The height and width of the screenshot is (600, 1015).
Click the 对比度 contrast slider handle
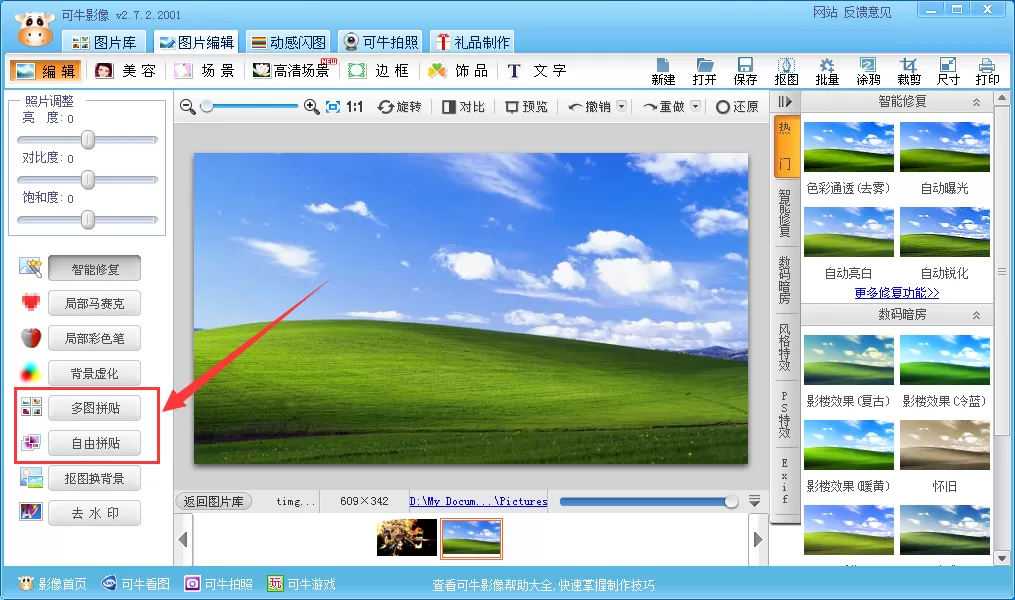[88, 180]
